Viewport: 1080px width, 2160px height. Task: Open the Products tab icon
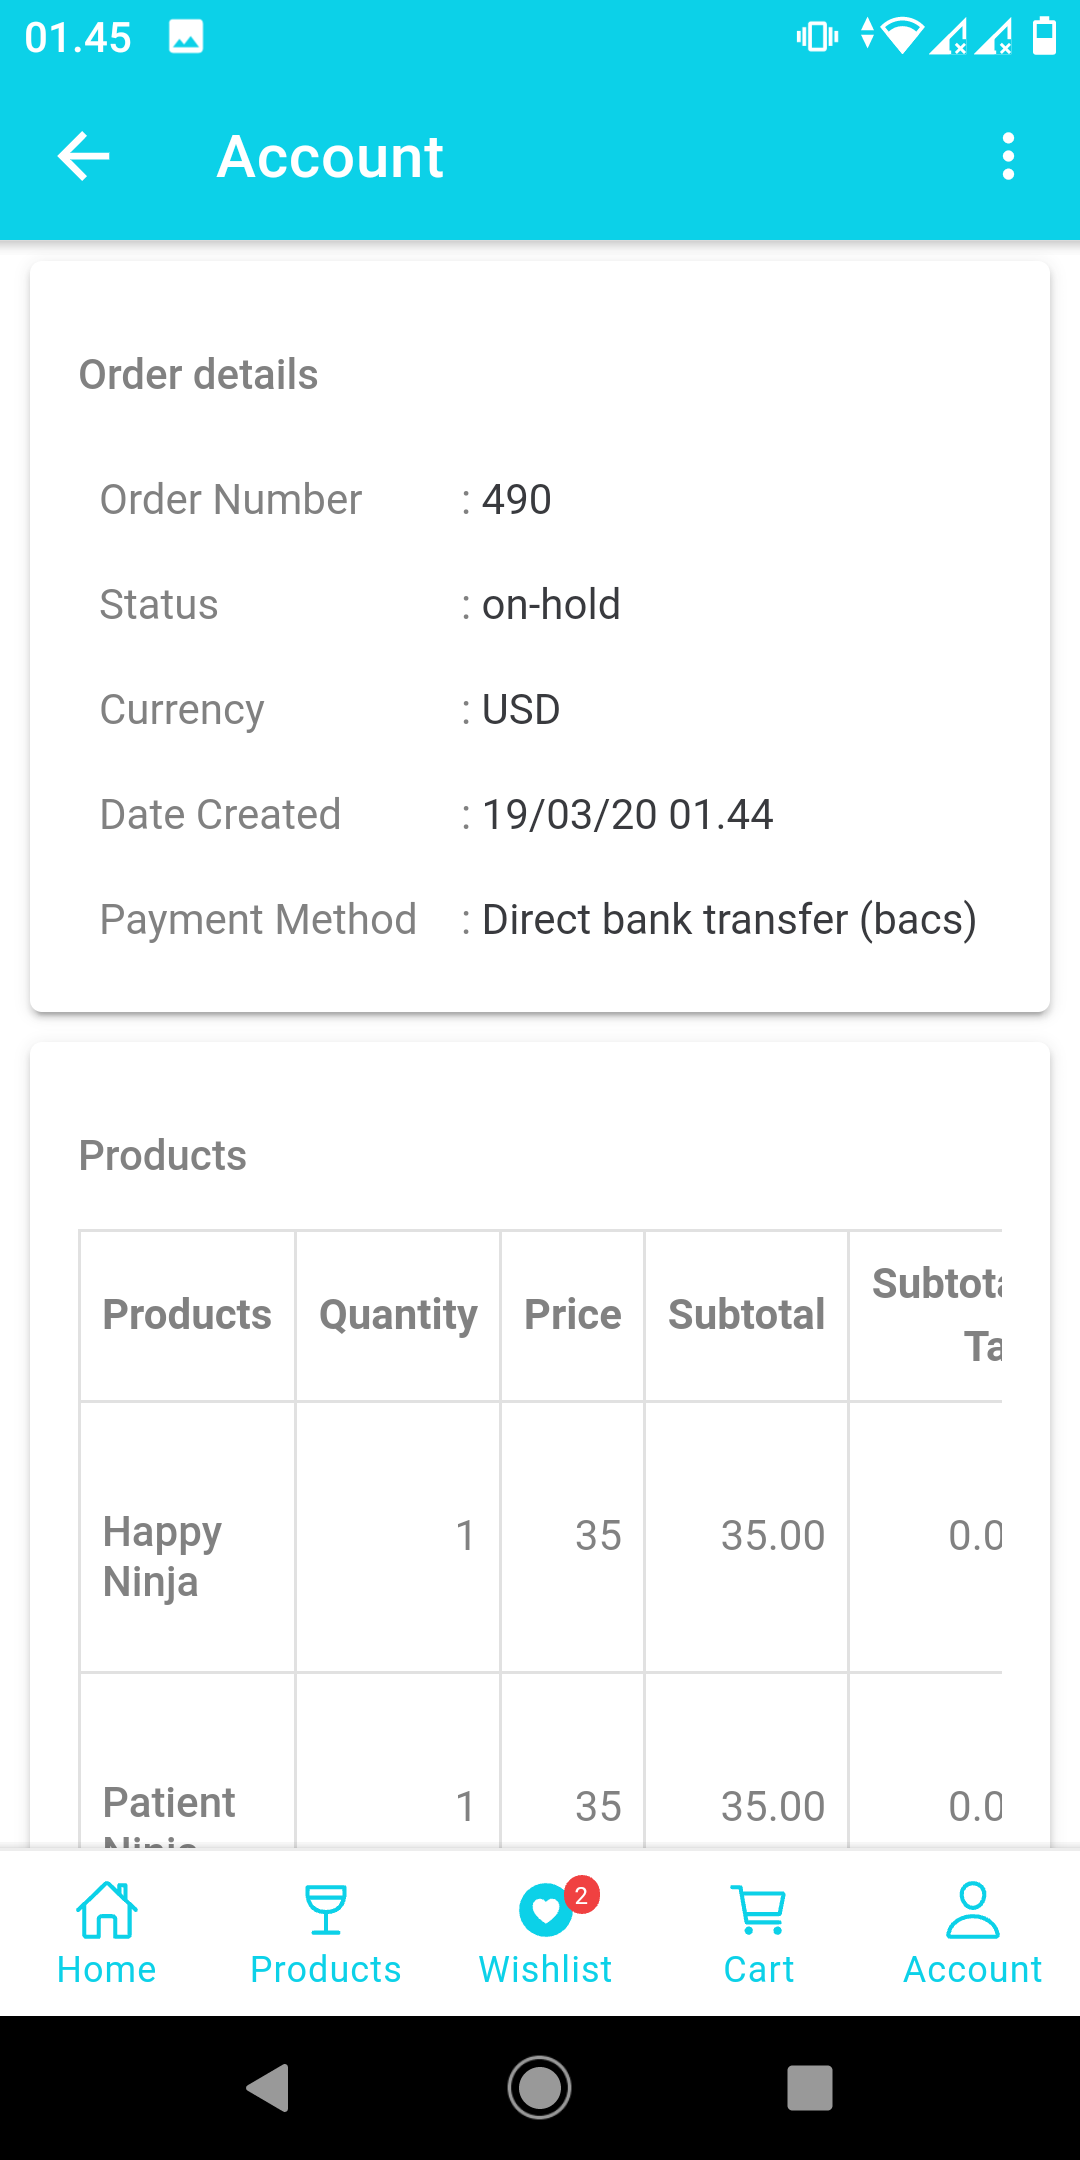point(325,1911)
